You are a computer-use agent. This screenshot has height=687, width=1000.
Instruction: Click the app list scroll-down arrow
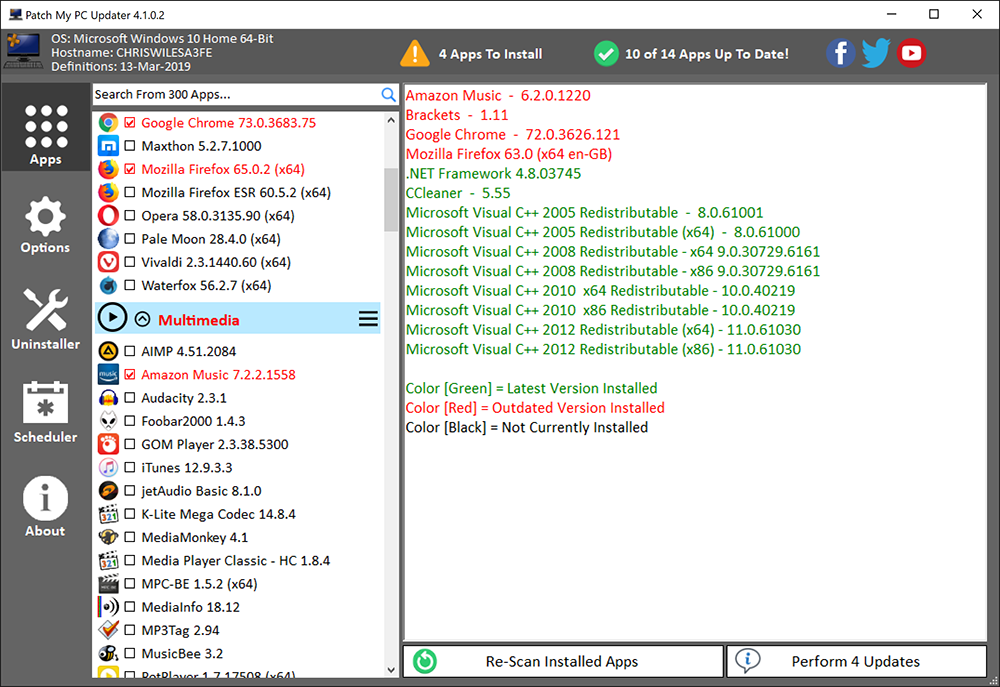[x=391, y=670]
